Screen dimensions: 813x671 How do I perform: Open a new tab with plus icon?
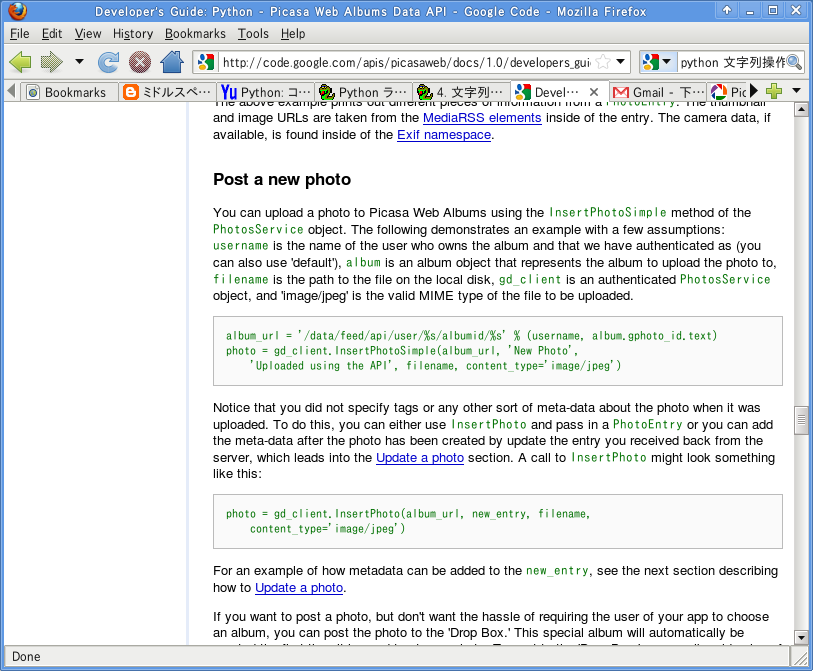[x=774, y=91]
